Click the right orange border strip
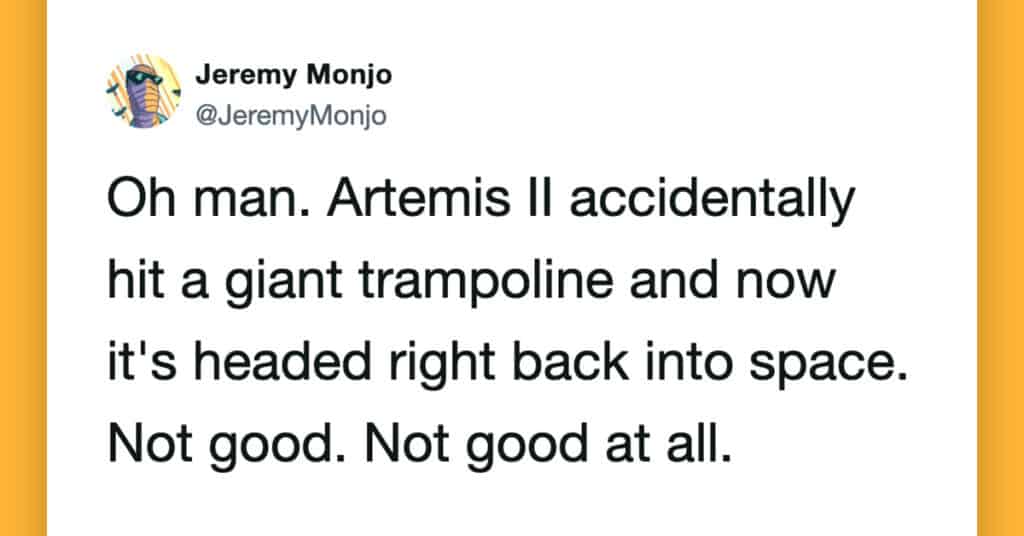The width and height of the screenshot is (1024, 536). pos(1000,268)
